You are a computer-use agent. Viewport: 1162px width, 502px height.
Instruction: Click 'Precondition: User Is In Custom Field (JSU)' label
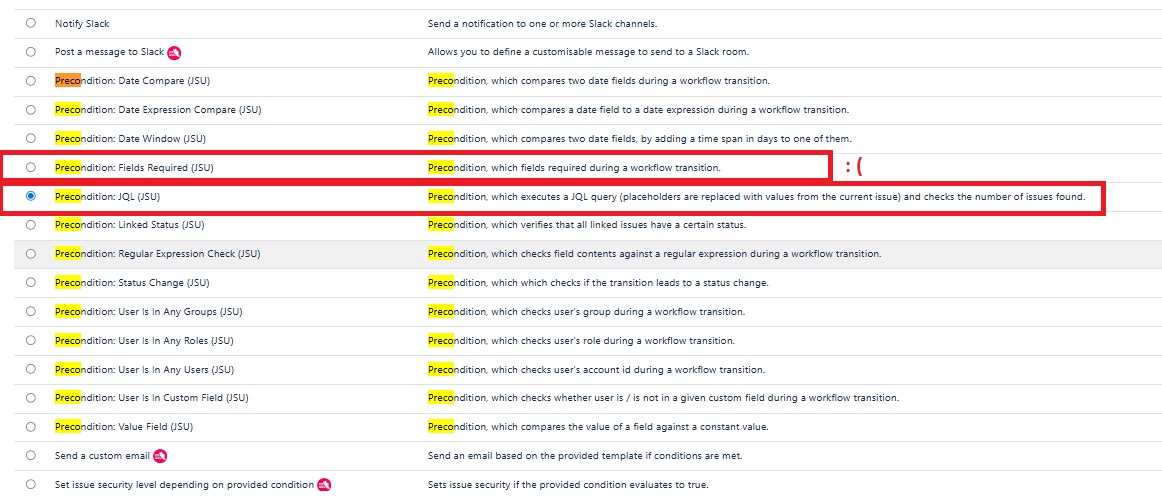coord(152,397)
